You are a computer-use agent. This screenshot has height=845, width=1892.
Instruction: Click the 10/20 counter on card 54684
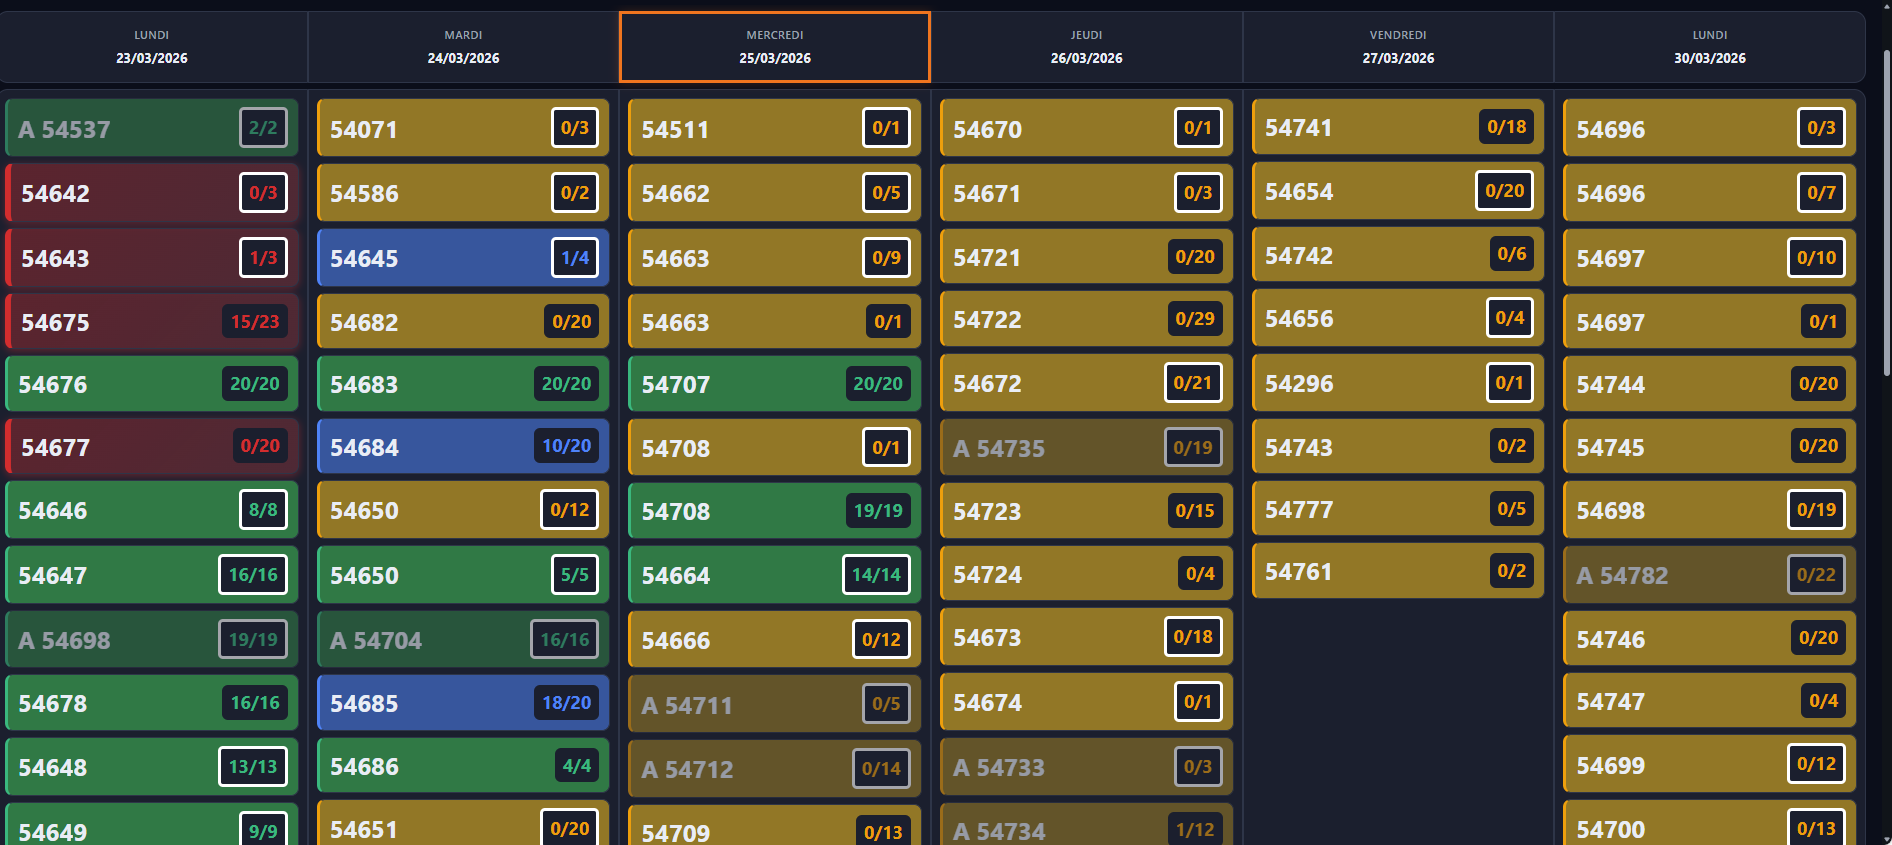566,446
